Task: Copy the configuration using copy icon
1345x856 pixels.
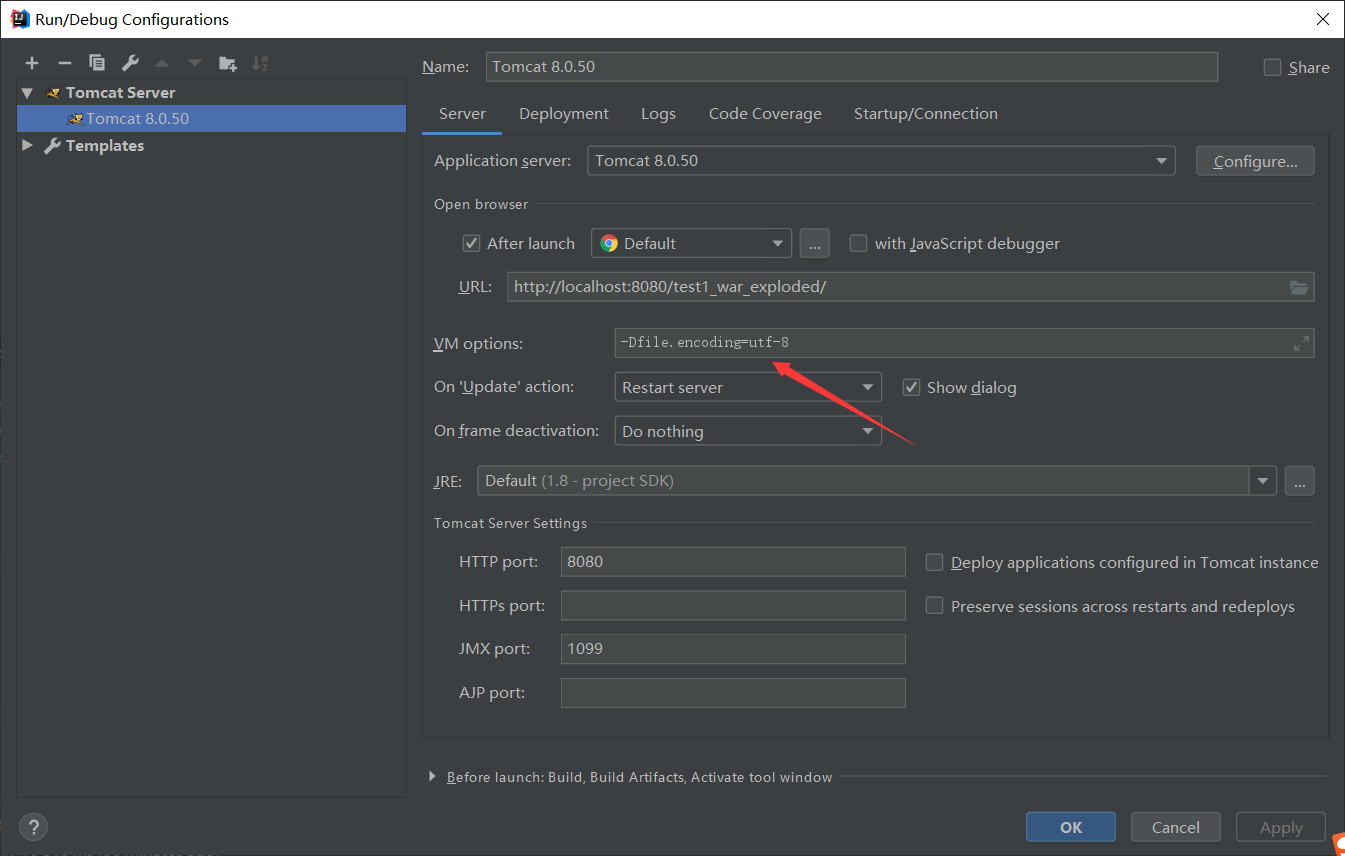Action: (x=97, y=63)
